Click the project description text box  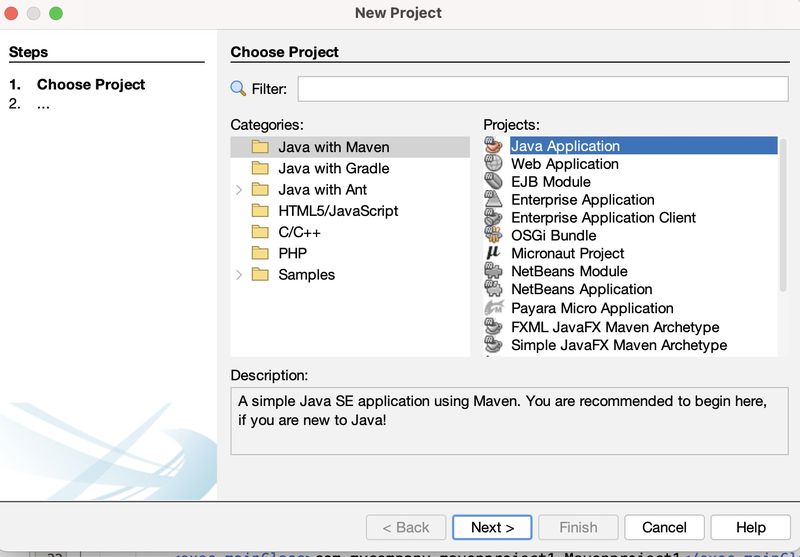point(509,421)
